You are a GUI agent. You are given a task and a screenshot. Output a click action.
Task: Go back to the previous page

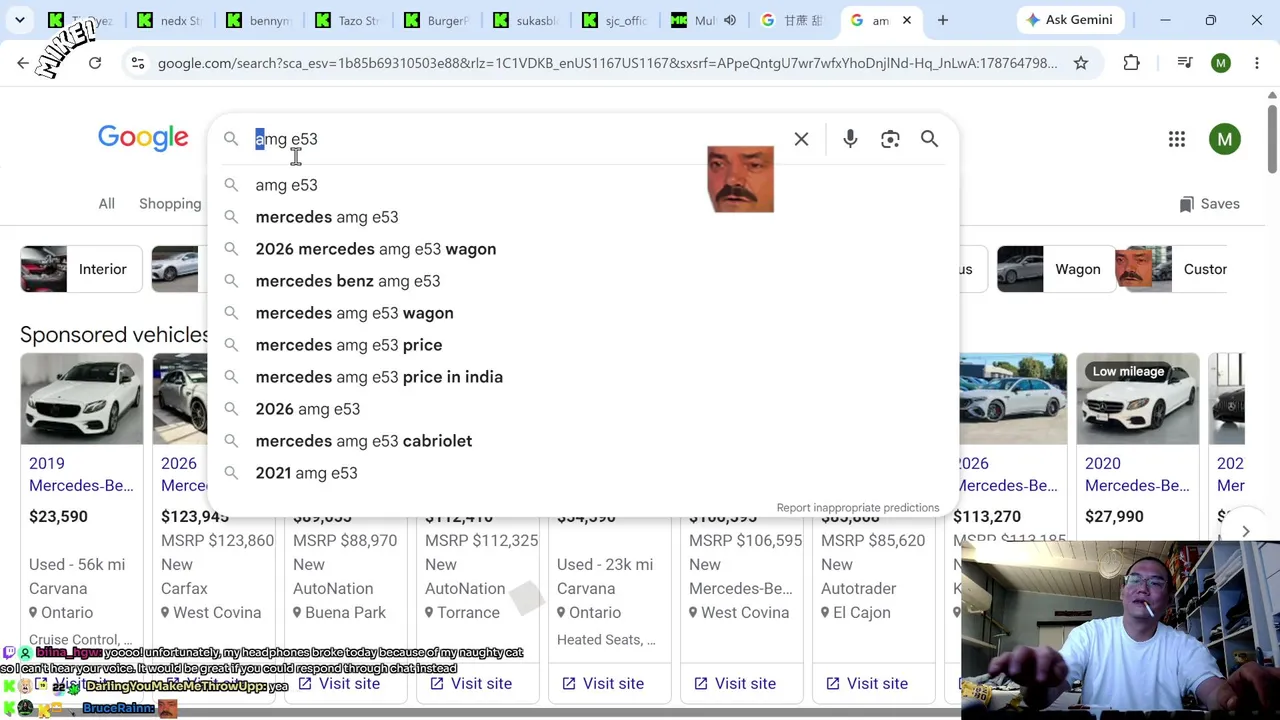23,63
